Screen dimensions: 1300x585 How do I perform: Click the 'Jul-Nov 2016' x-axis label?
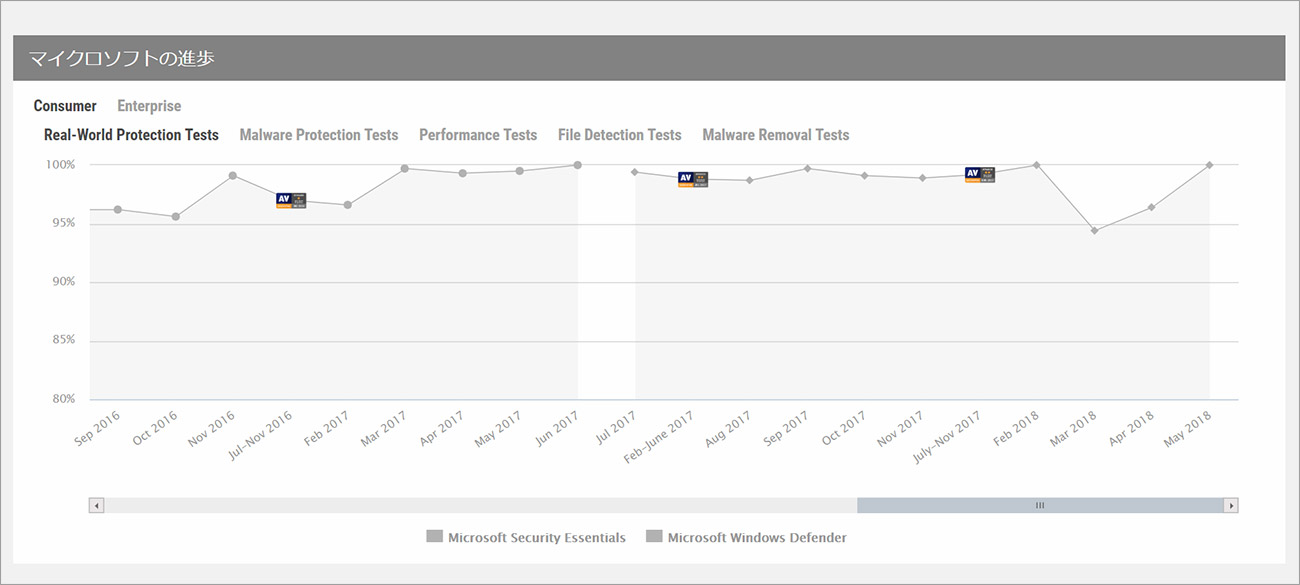pos(260,436)
